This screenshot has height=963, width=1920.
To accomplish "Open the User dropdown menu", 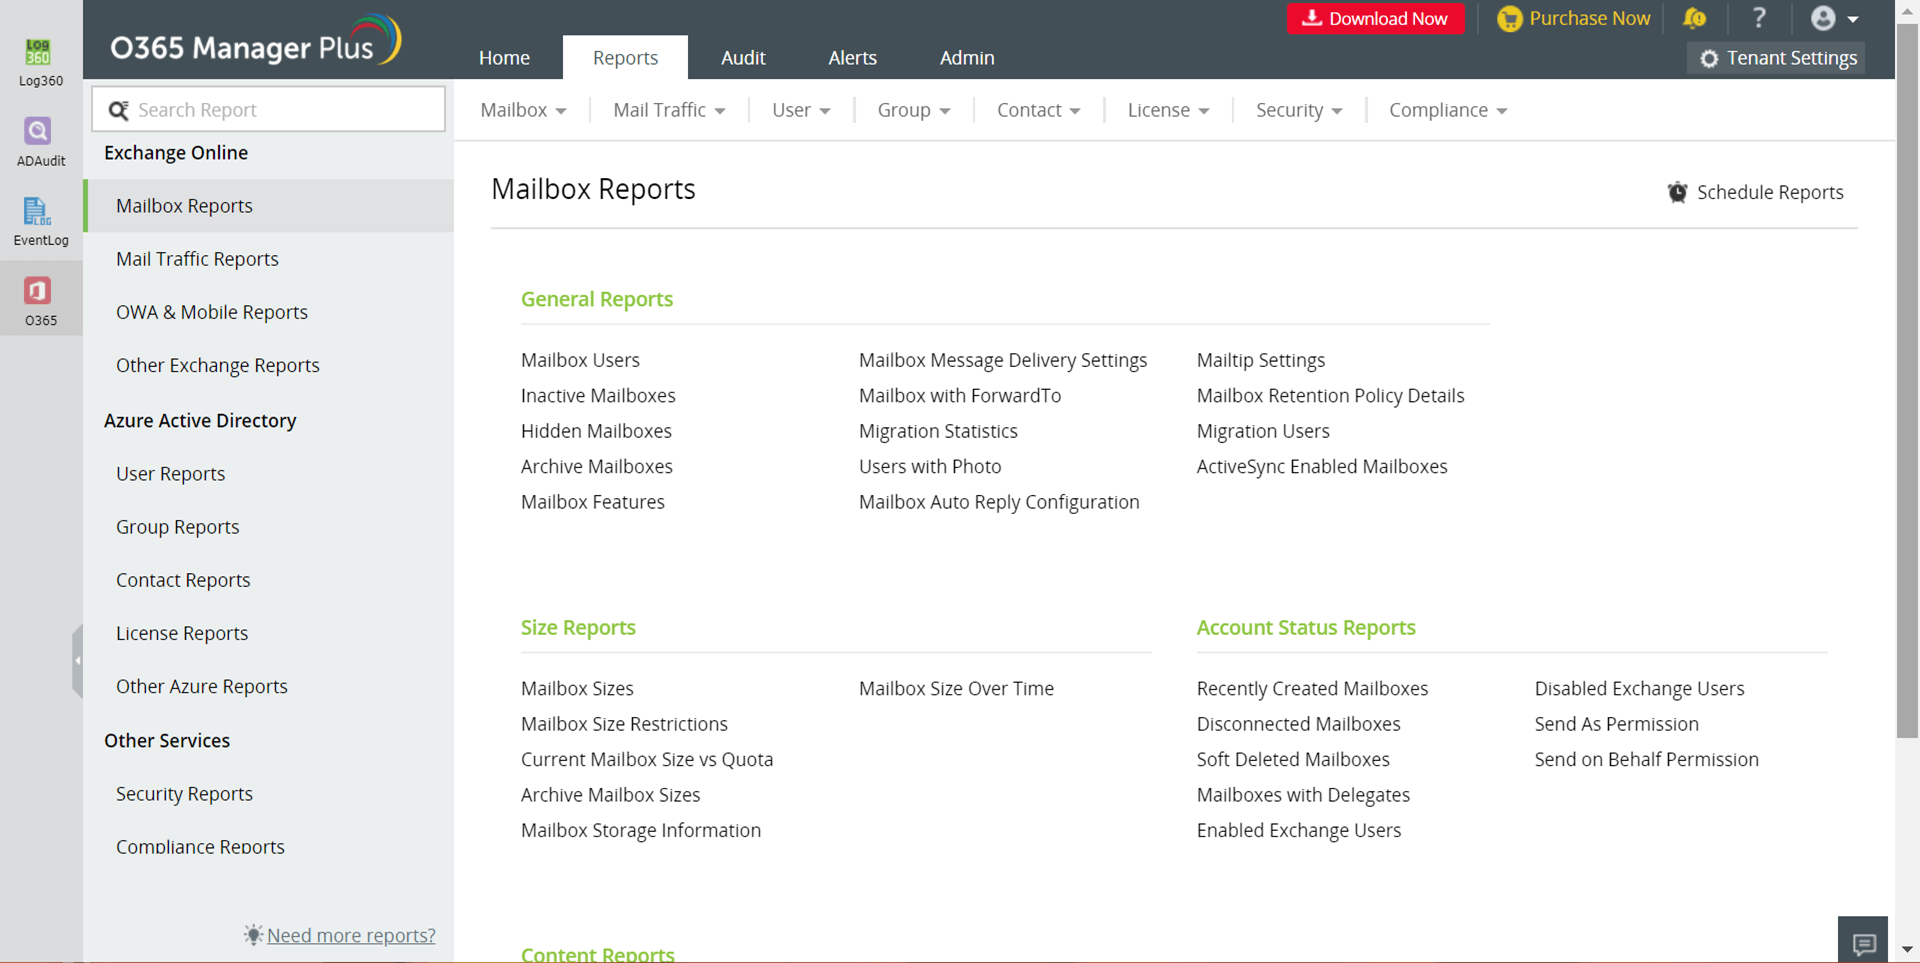I will tap(801, 110).
